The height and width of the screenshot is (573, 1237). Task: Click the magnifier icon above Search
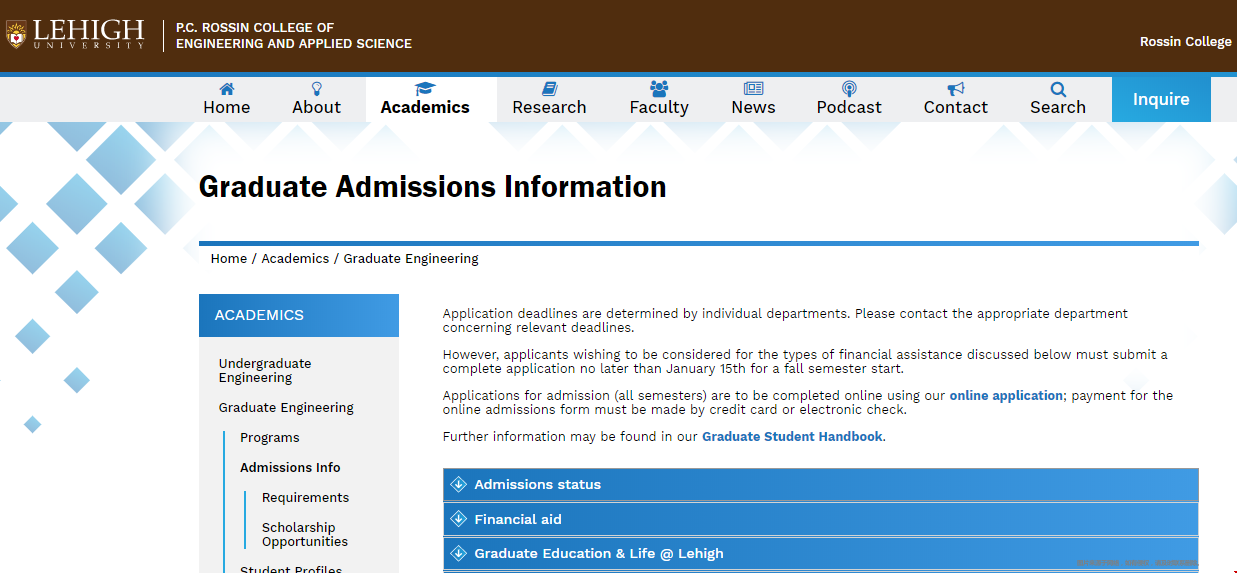(x=1058, y=88)
